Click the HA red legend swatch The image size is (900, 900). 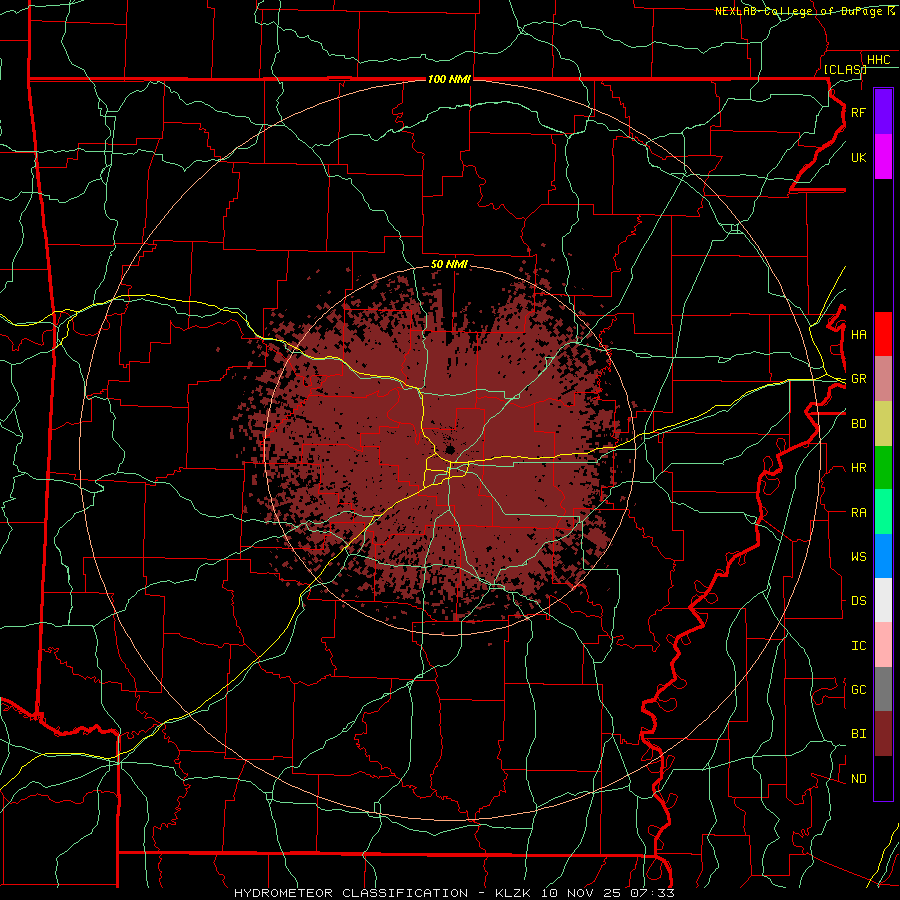pyautogui.click(x=883, y=334)
